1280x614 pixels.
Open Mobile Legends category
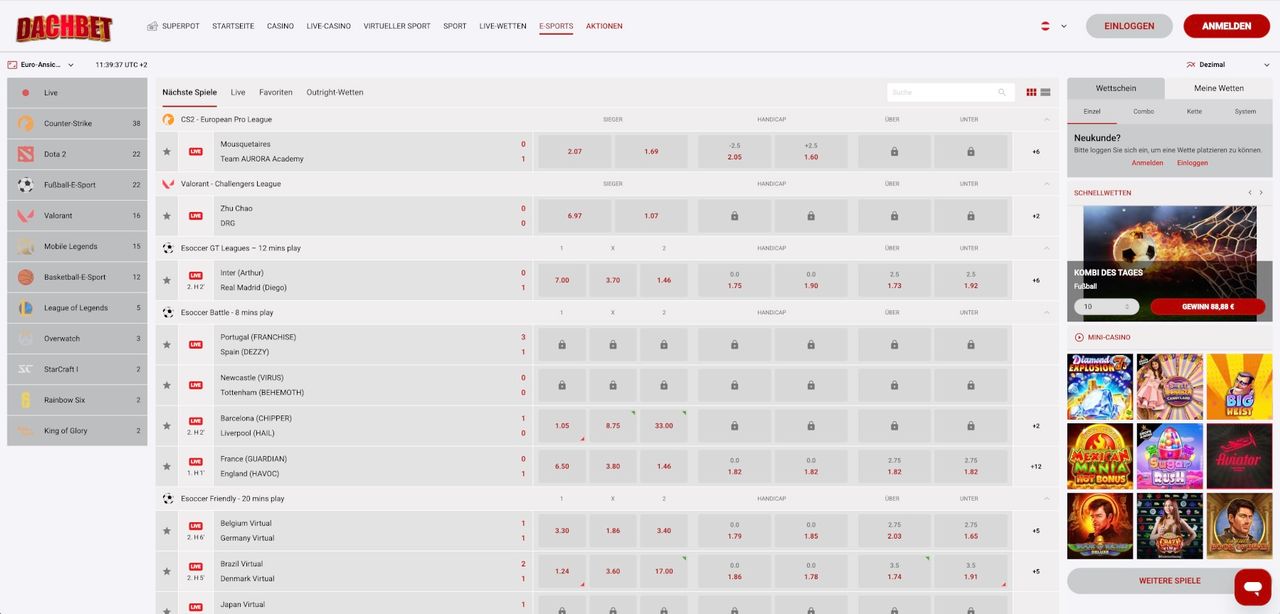[77, 246]
